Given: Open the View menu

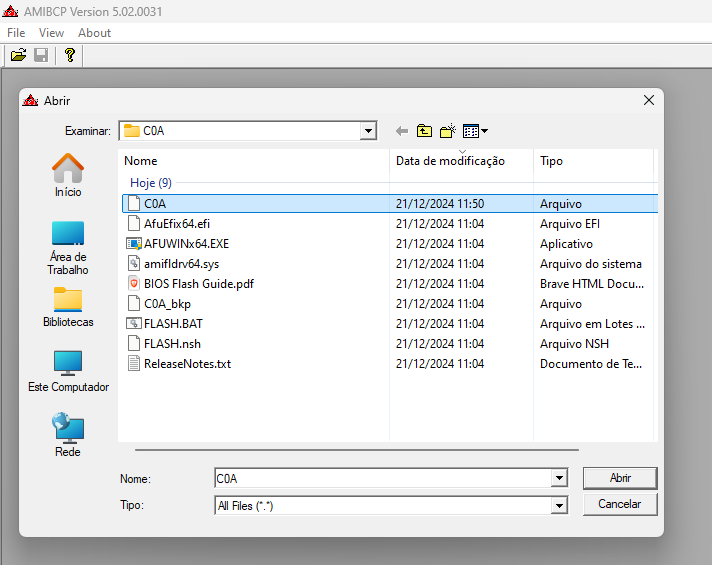Looking at the screenshot, I should pyautogui.click(x=51, y=33).
